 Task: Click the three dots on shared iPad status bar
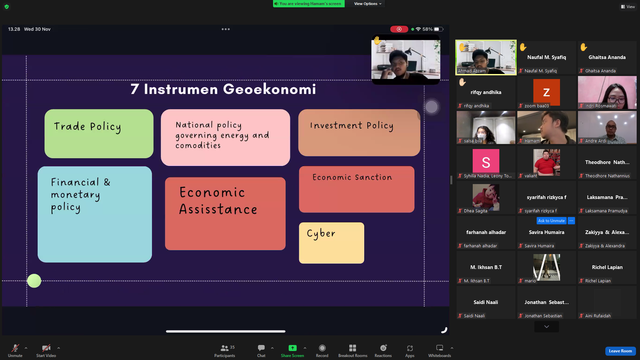[226, 29]
